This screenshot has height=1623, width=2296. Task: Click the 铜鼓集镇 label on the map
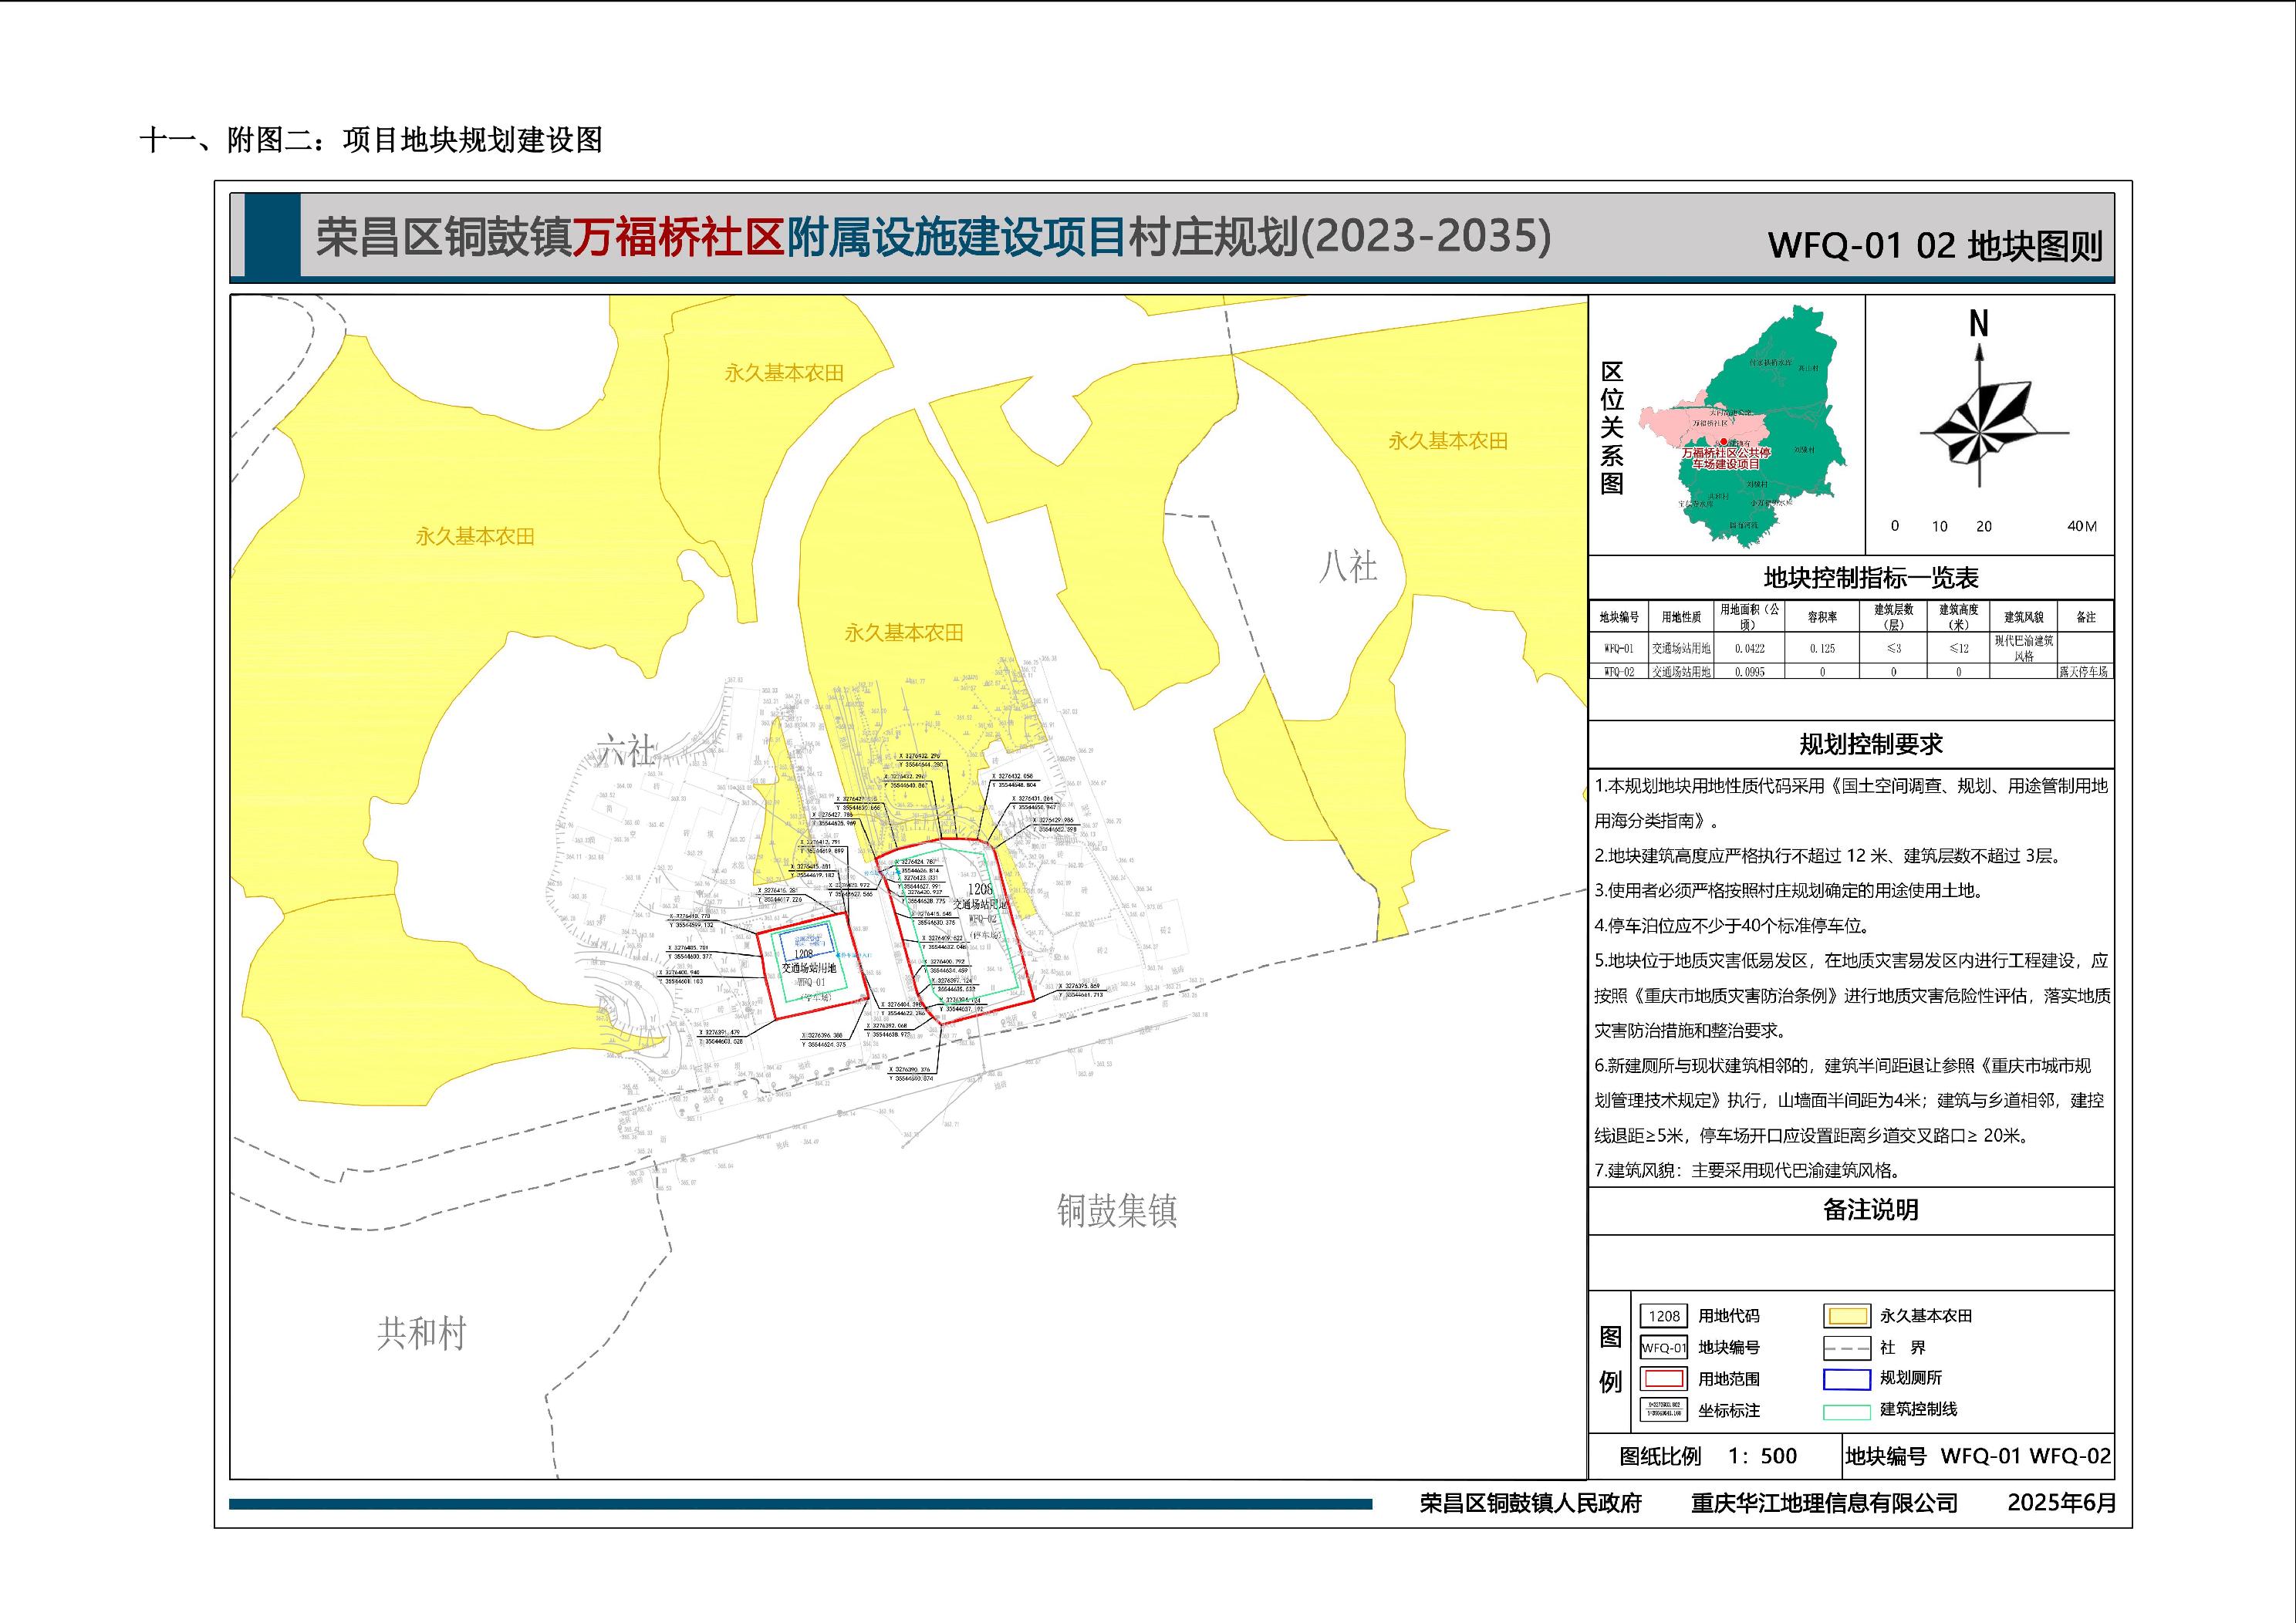[x=1116, y=1211]
